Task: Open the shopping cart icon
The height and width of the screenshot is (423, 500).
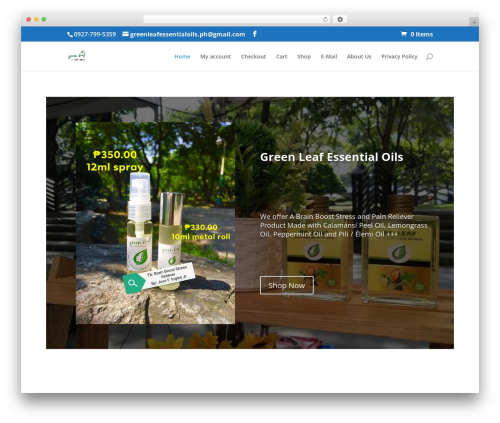Action: 404,34
